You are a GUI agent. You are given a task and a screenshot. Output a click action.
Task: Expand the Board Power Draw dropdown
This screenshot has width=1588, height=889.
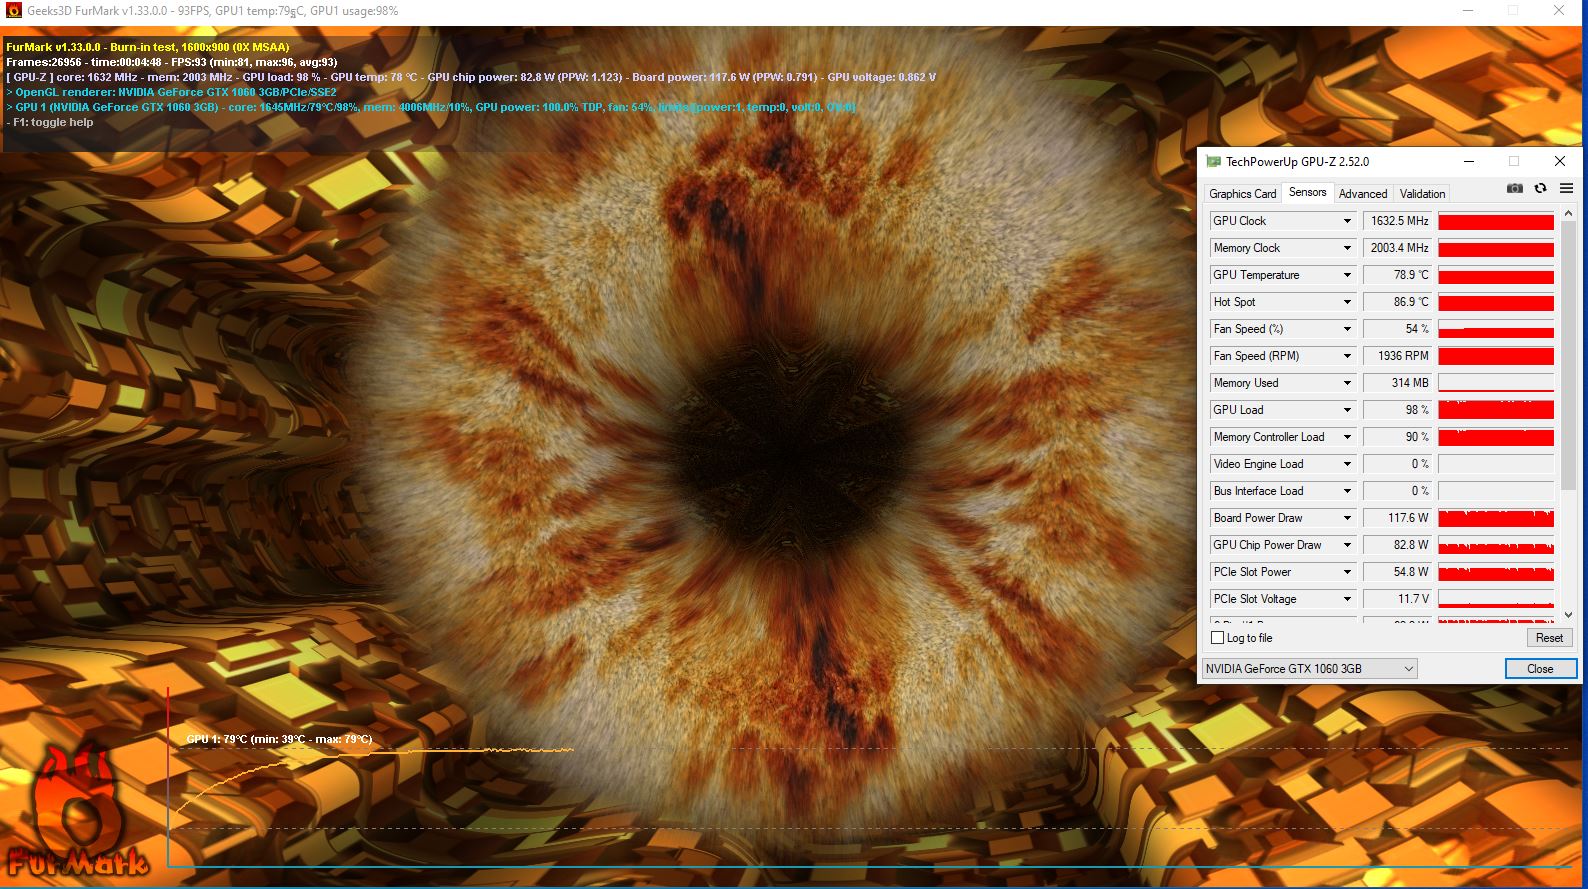click(x=1347, y=518)
